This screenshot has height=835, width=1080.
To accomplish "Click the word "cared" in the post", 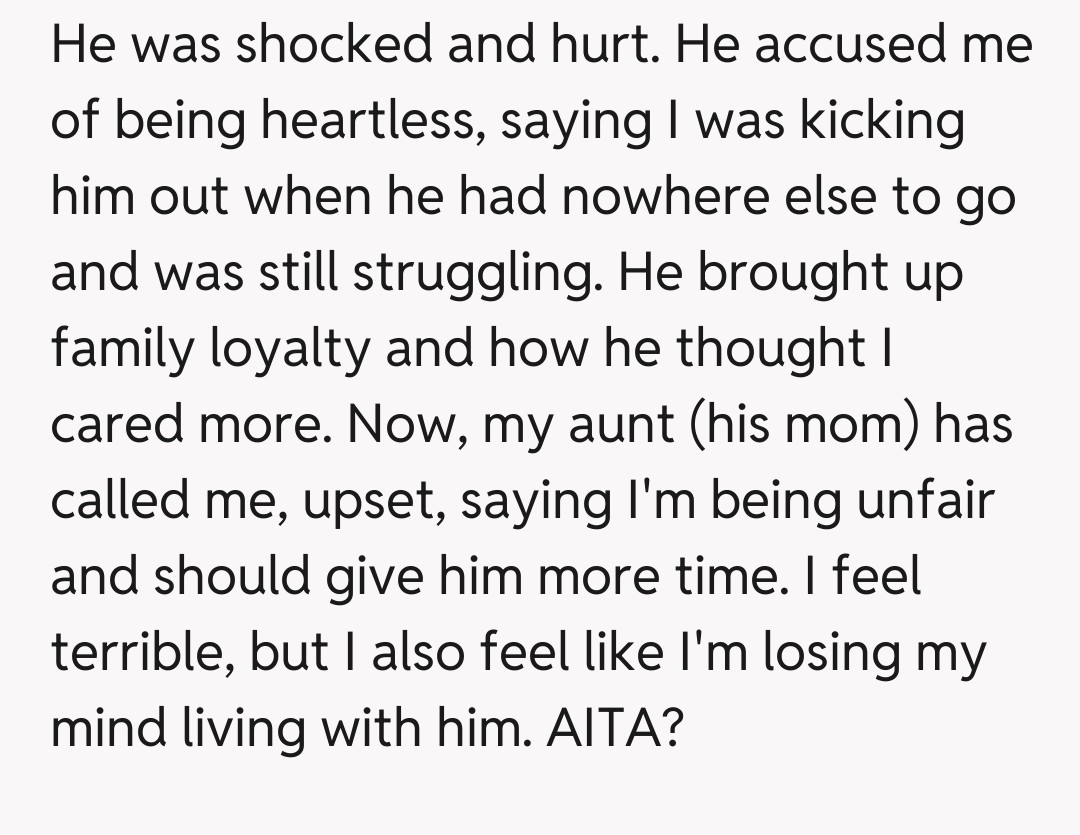I will (x=118, y=425).
